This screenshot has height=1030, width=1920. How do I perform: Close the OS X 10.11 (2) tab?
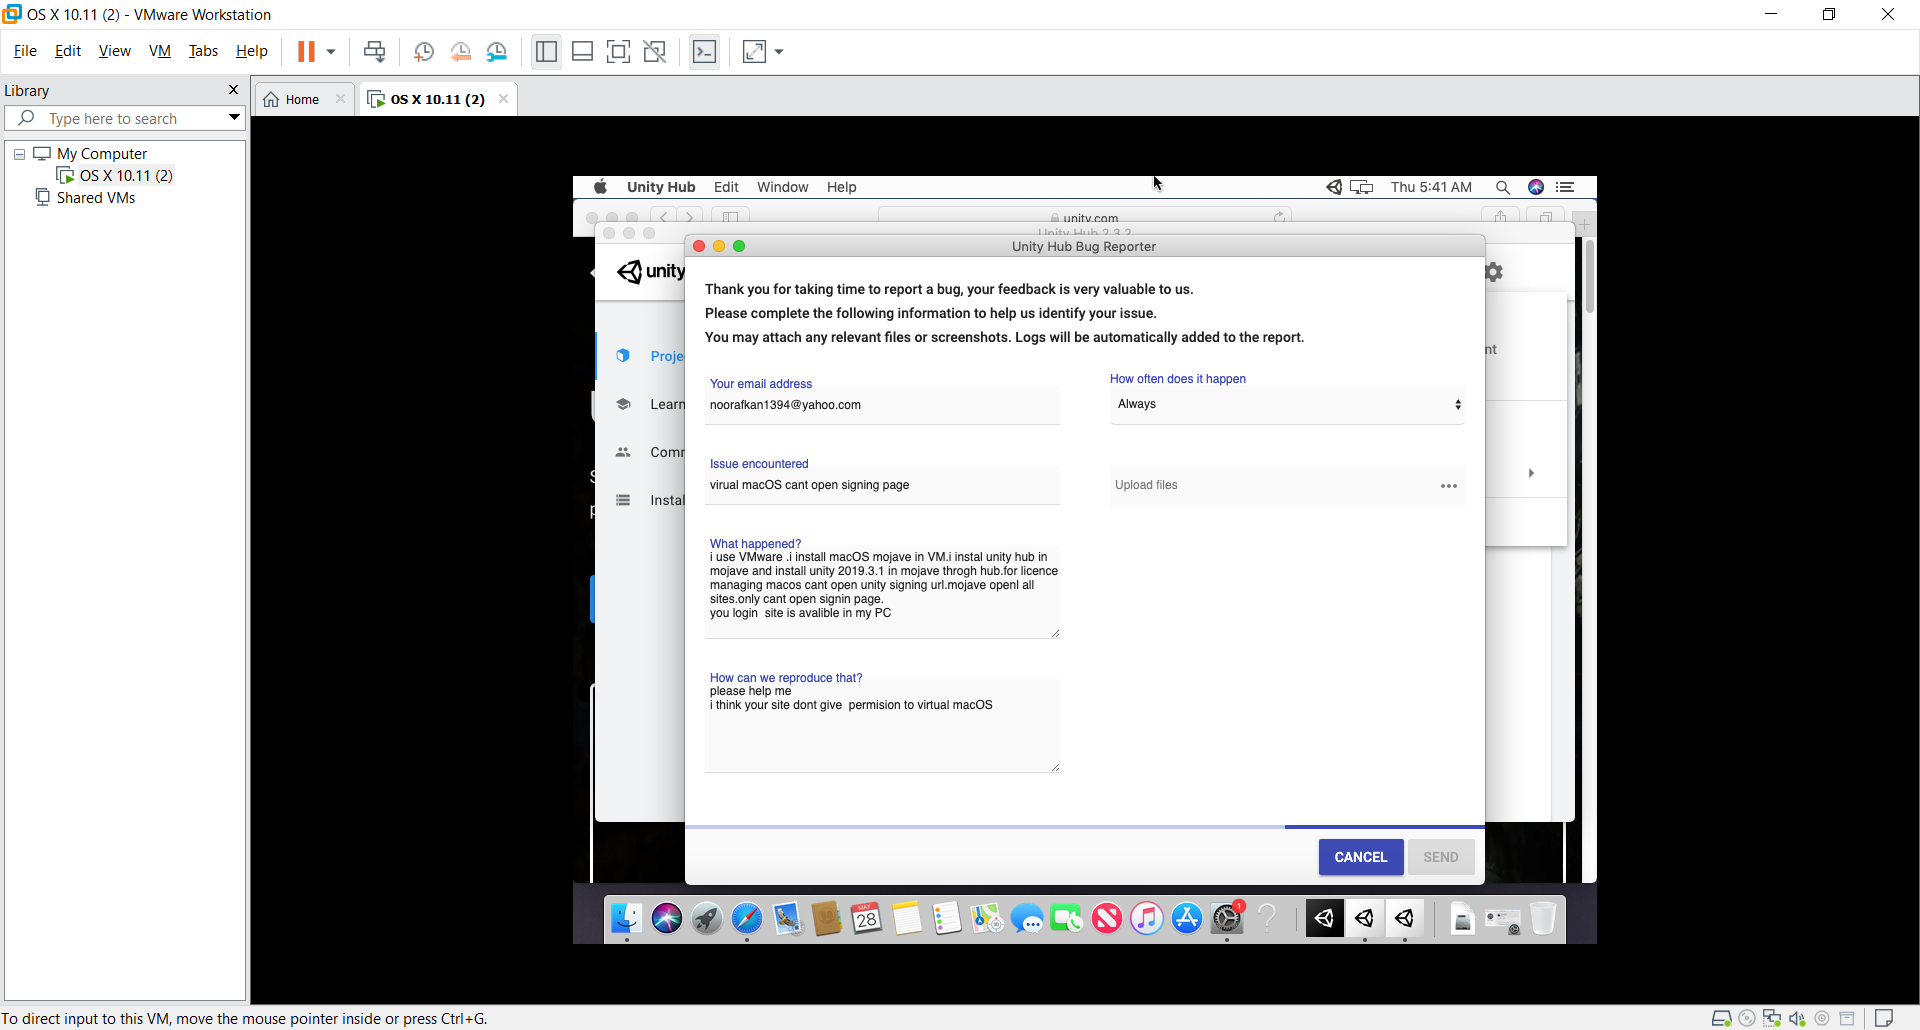[x=503, y=99]
